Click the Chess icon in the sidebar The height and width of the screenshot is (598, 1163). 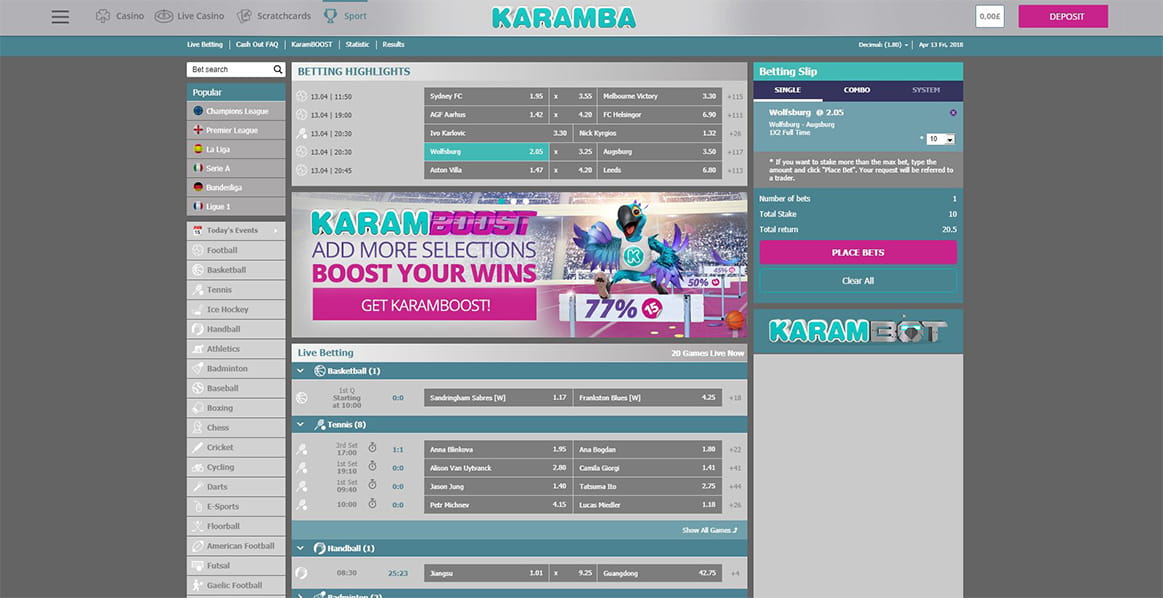pyautogui.click(x=198, y=427)
